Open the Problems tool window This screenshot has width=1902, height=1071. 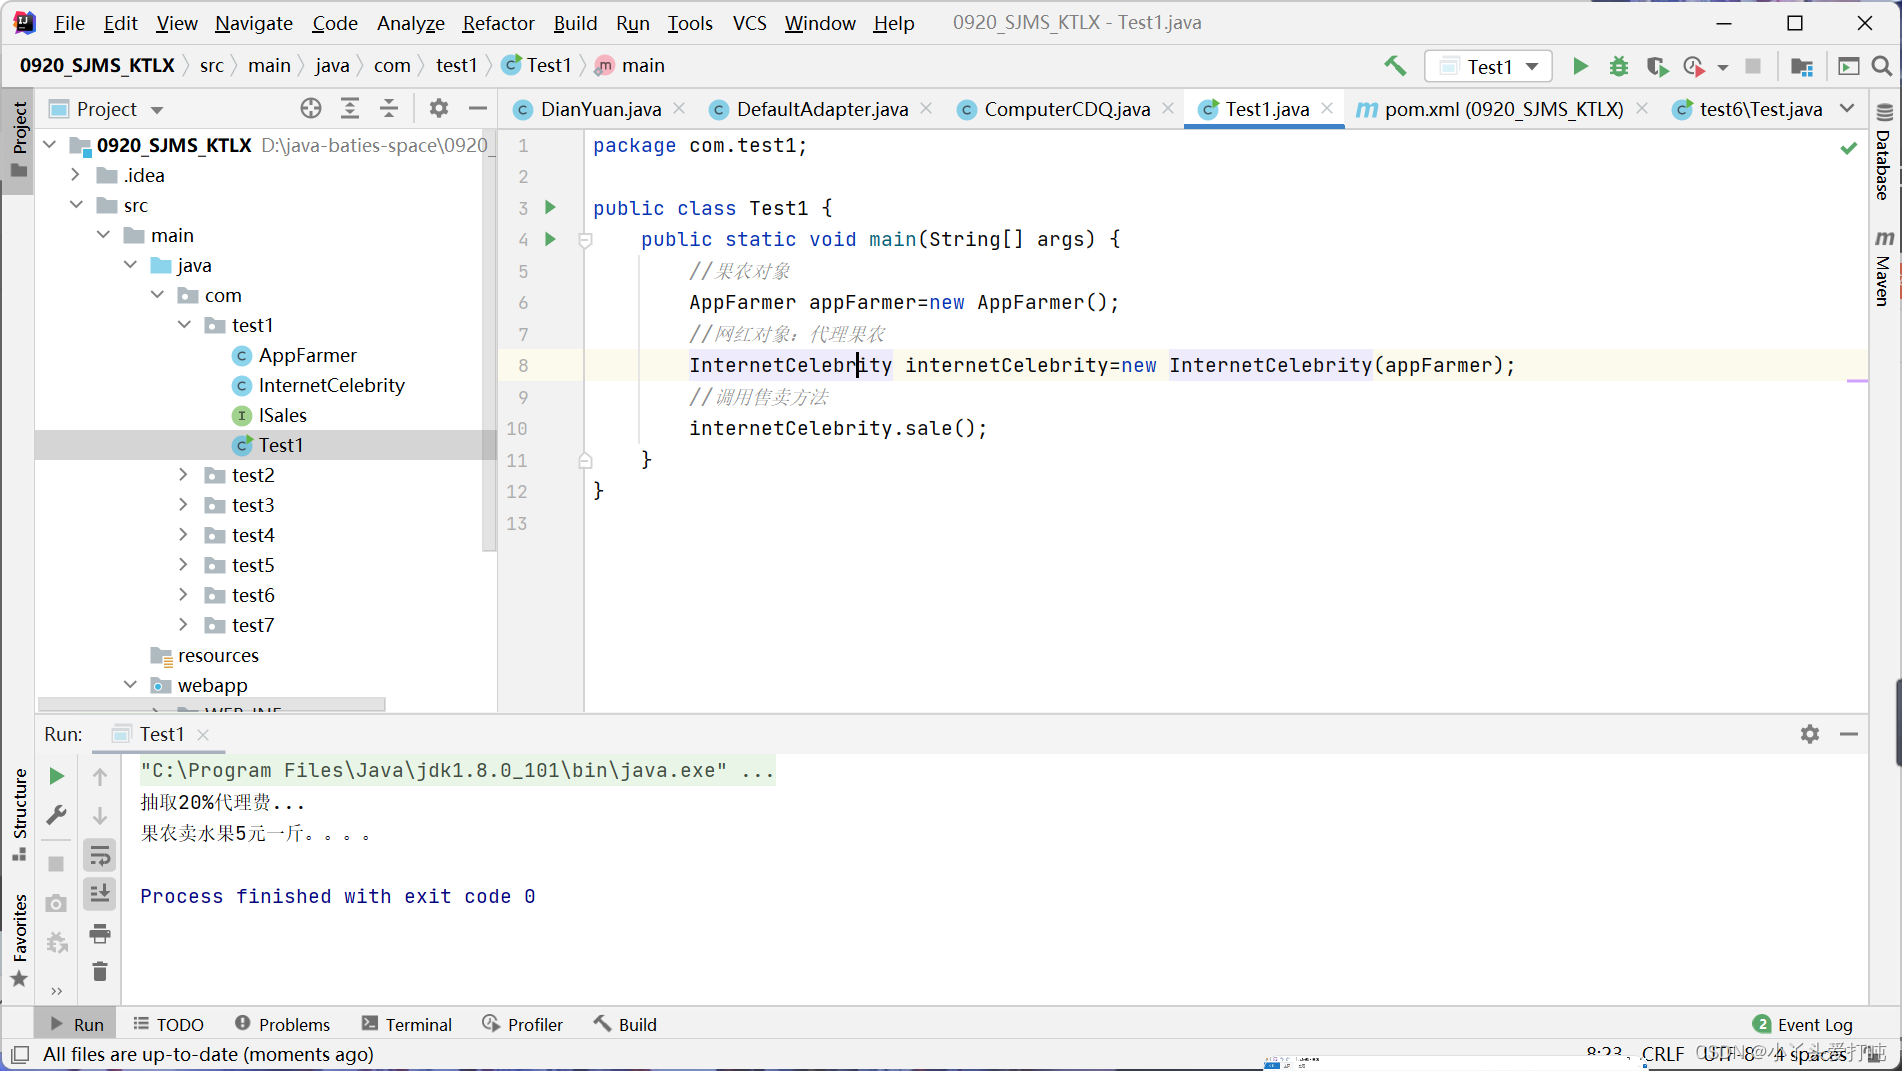[x=283, y=1024]
